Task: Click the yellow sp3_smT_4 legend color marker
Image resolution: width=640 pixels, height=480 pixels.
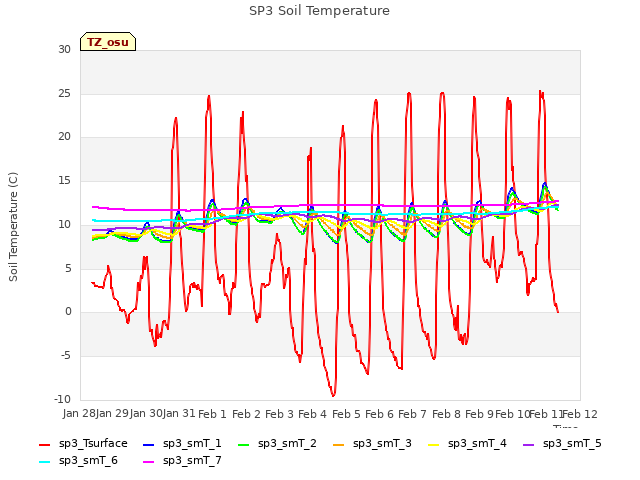Action: [433, 444]
